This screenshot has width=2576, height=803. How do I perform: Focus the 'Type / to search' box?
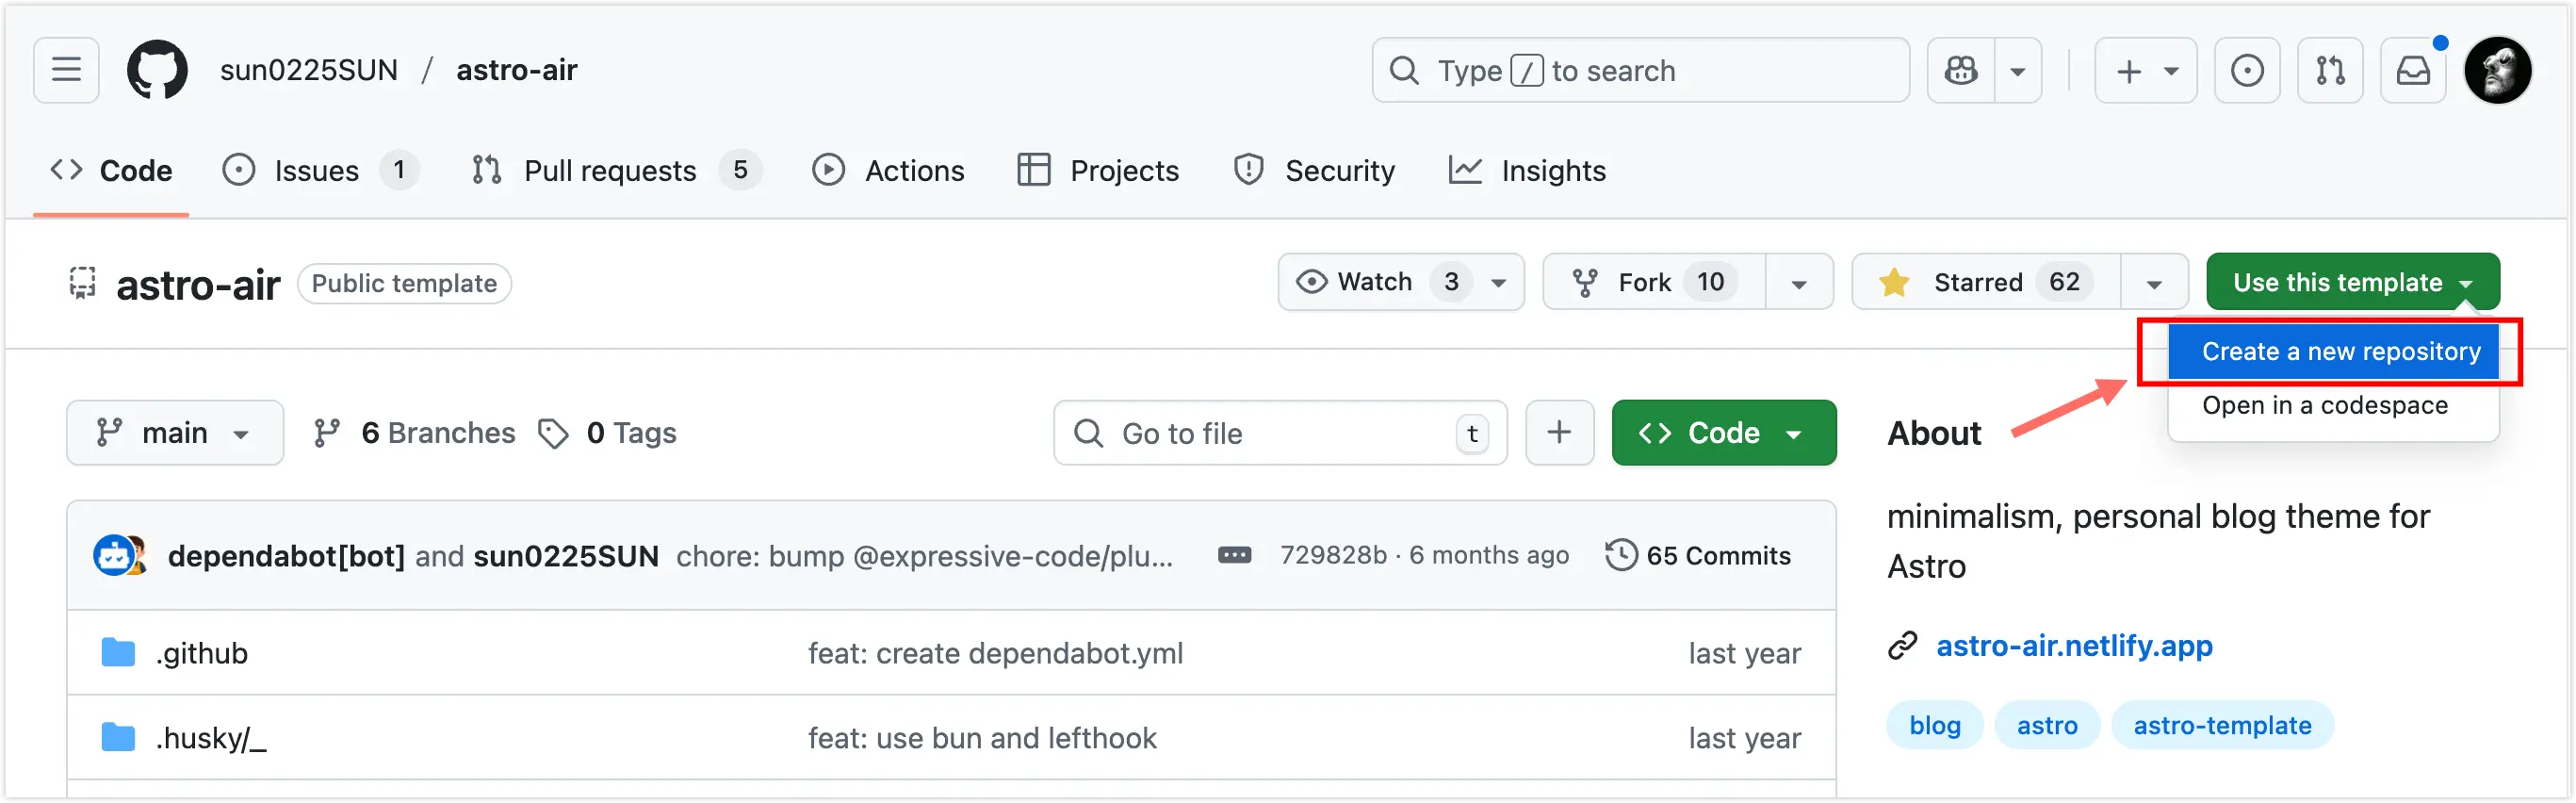[1640, 70]
